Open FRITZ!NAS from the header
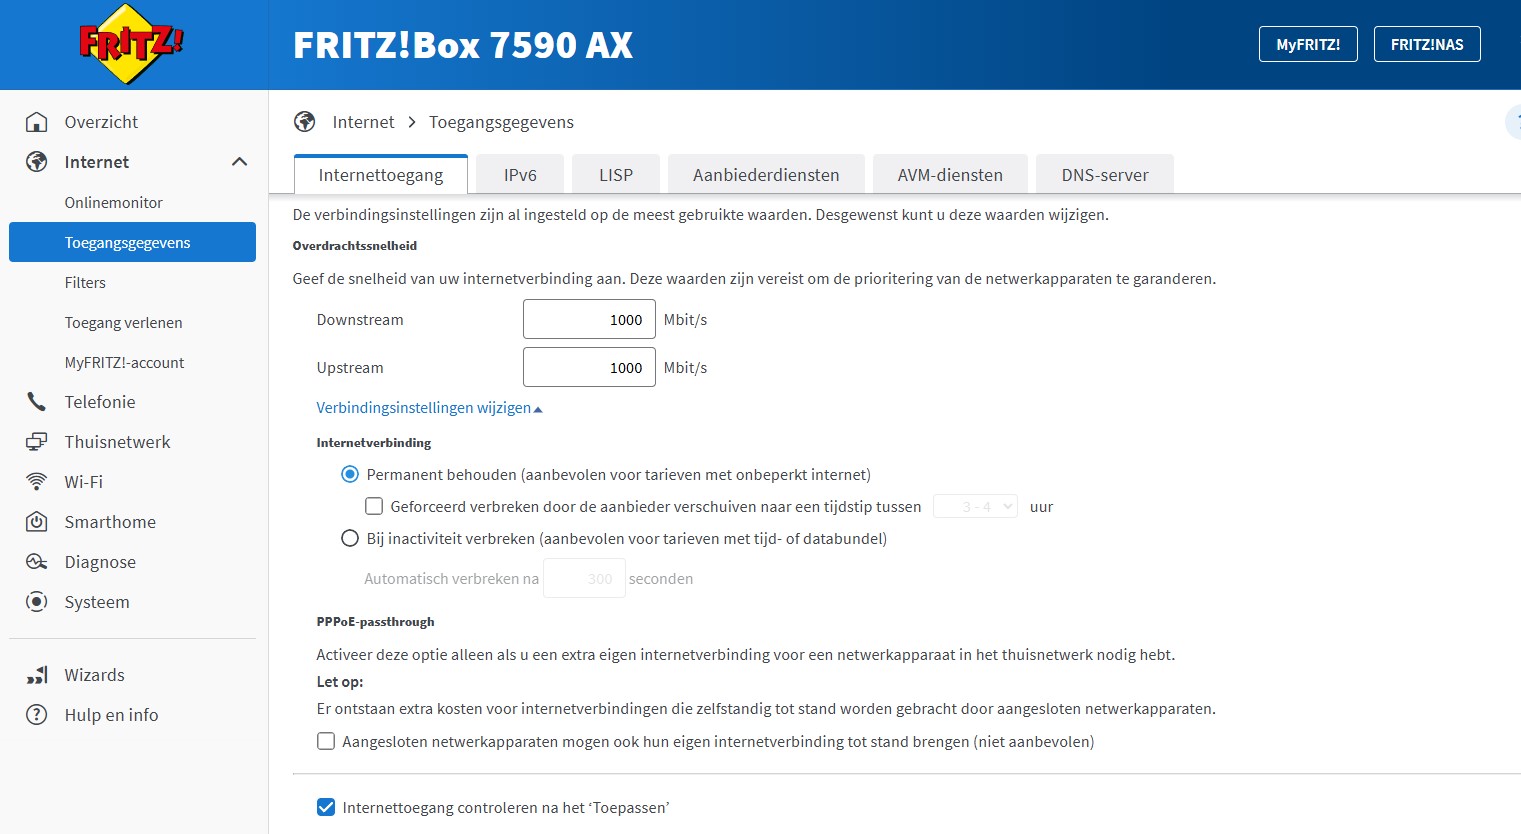 tap(1427, 45)
